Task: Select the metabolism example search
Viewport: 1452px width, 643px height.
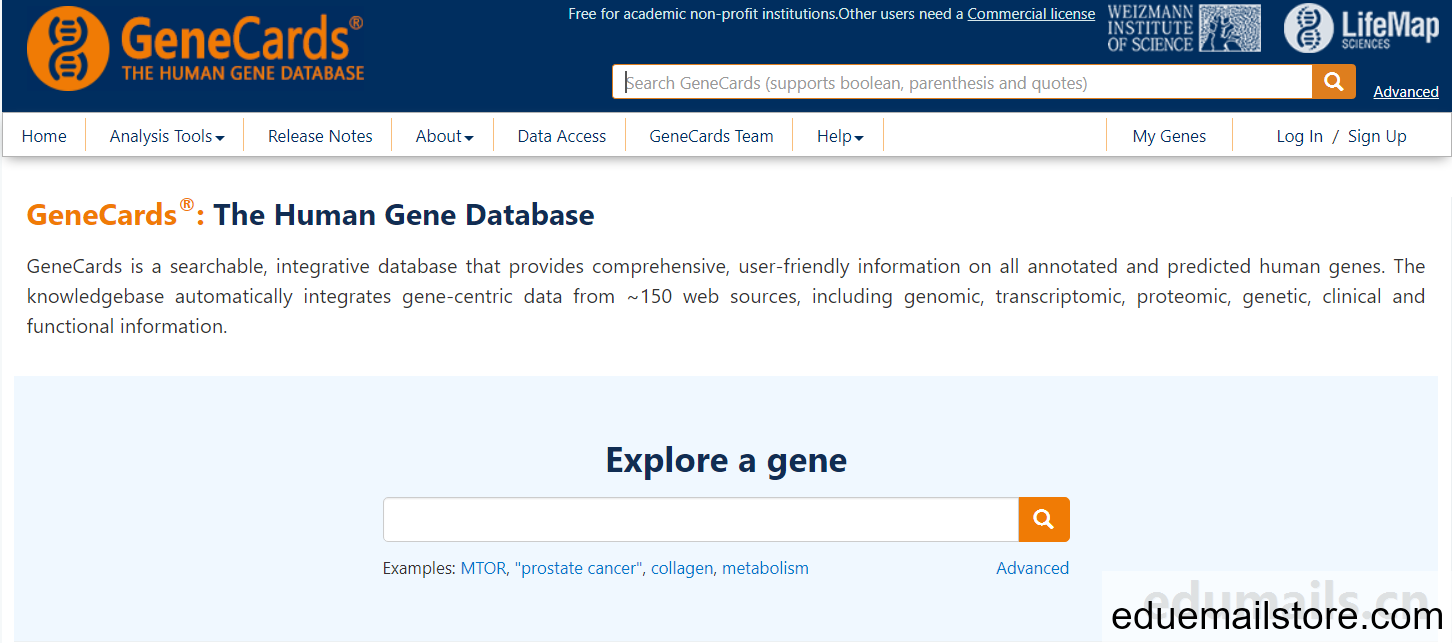Action: click(x=765, y=568)
